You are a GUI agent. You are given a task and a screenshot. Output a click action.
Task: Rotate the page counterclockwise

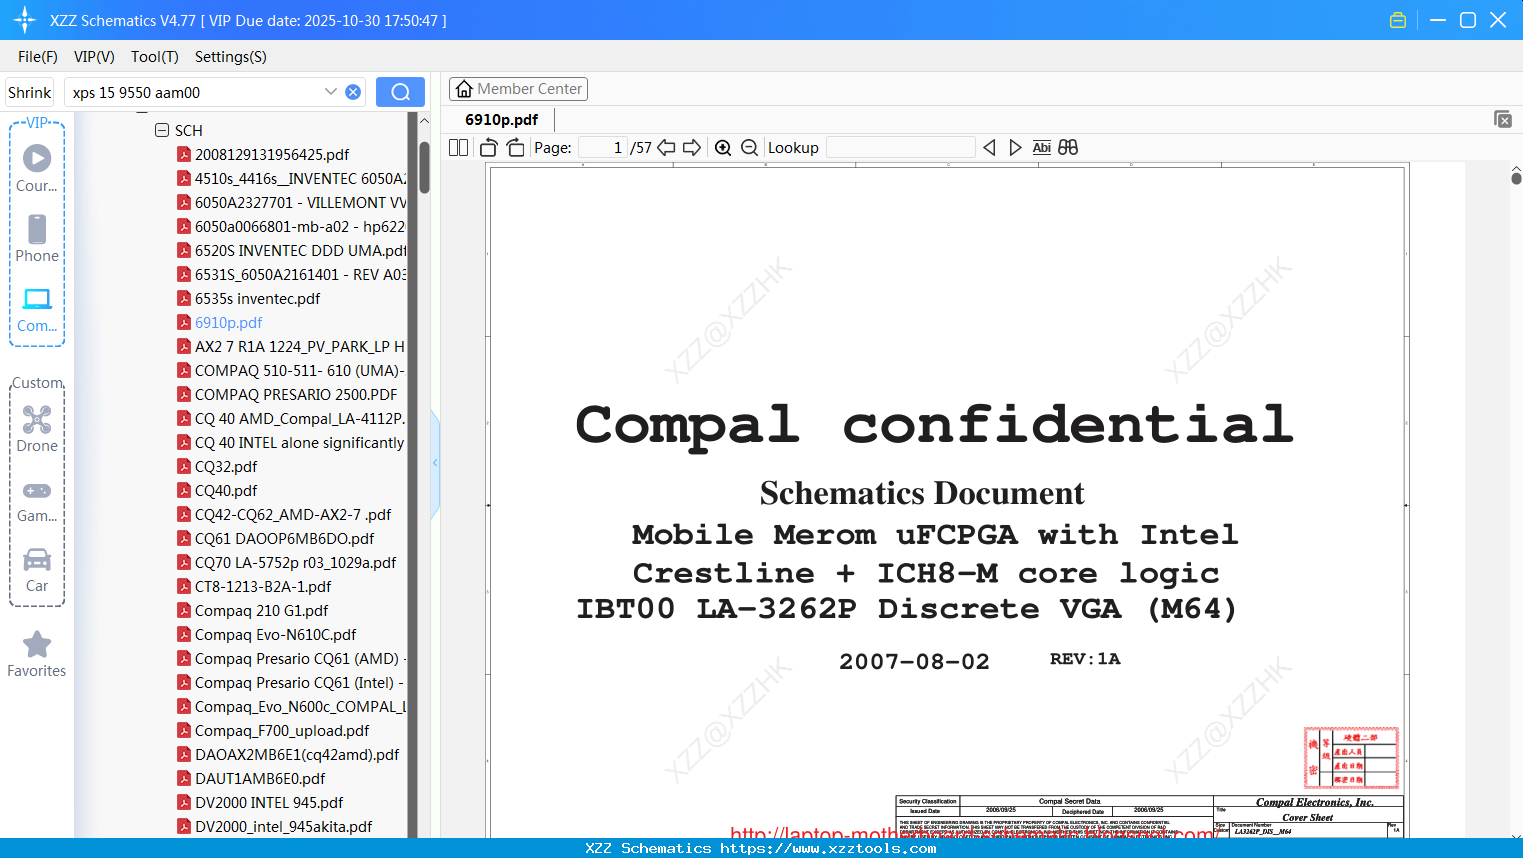point(489,147)
